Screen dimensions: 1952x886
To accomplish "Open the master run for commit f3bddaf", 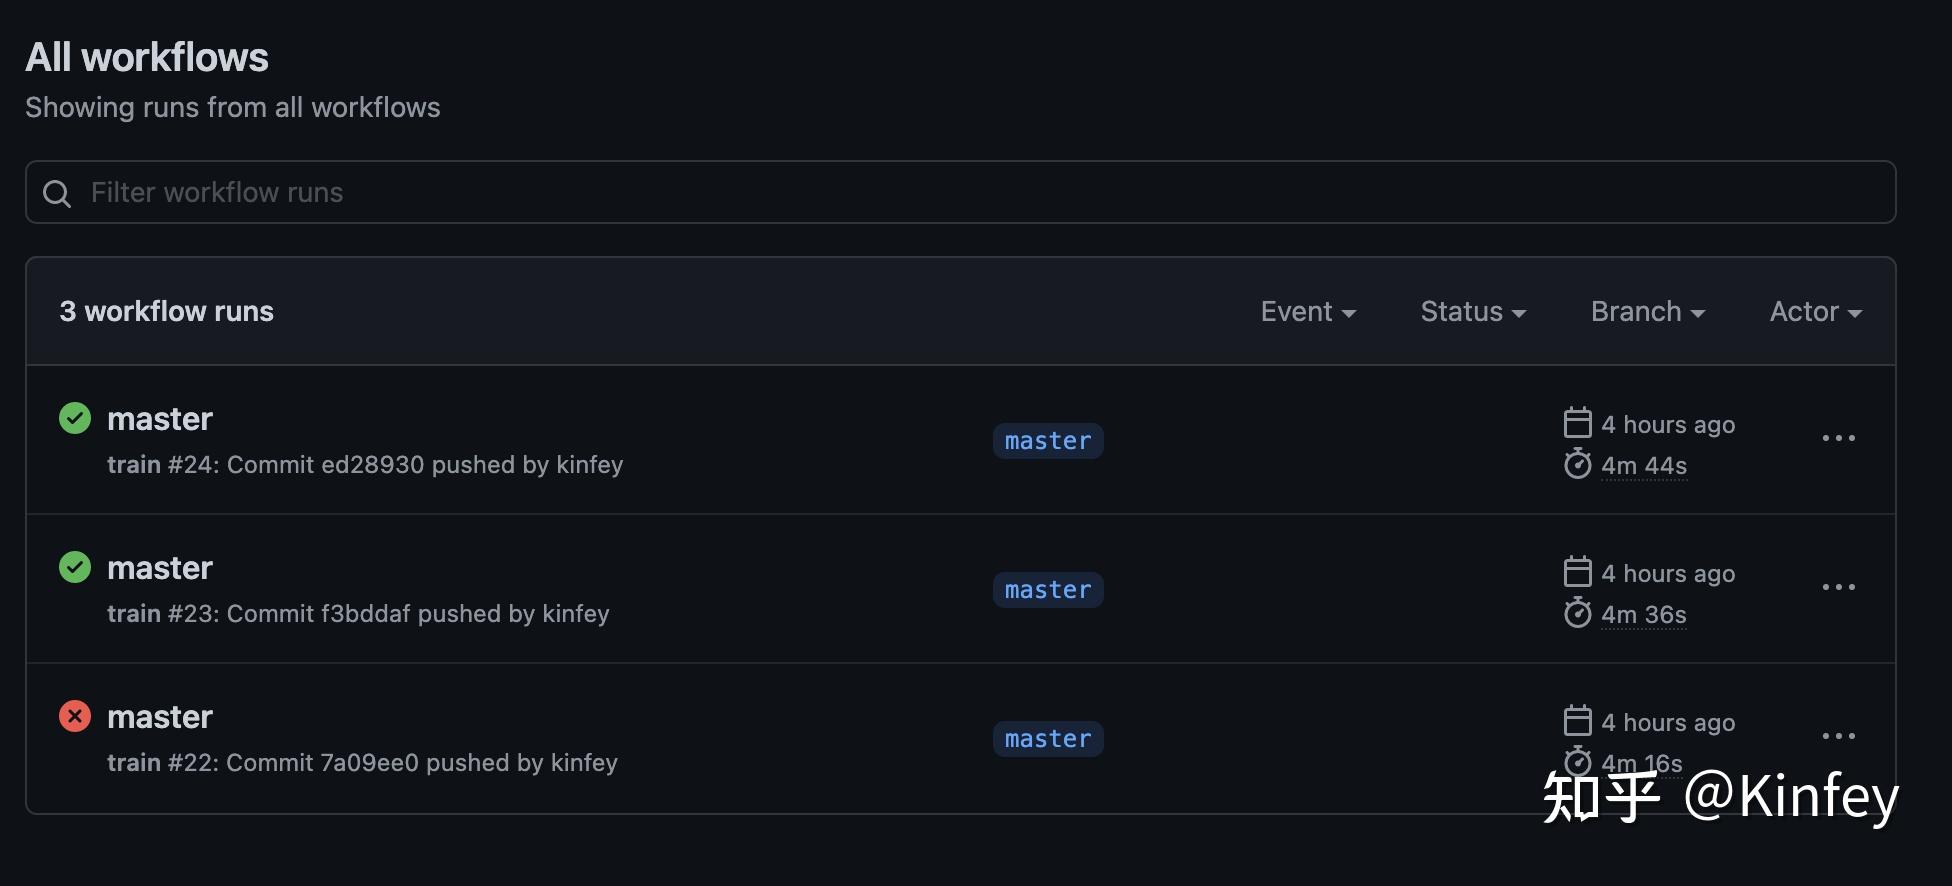I will (160, 568).
